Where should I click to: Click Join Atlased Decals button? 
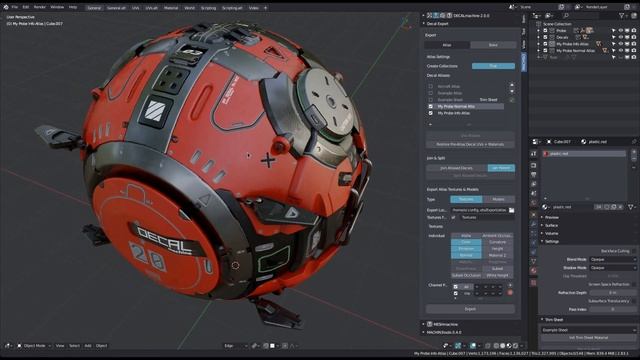(x=457, y=168)
